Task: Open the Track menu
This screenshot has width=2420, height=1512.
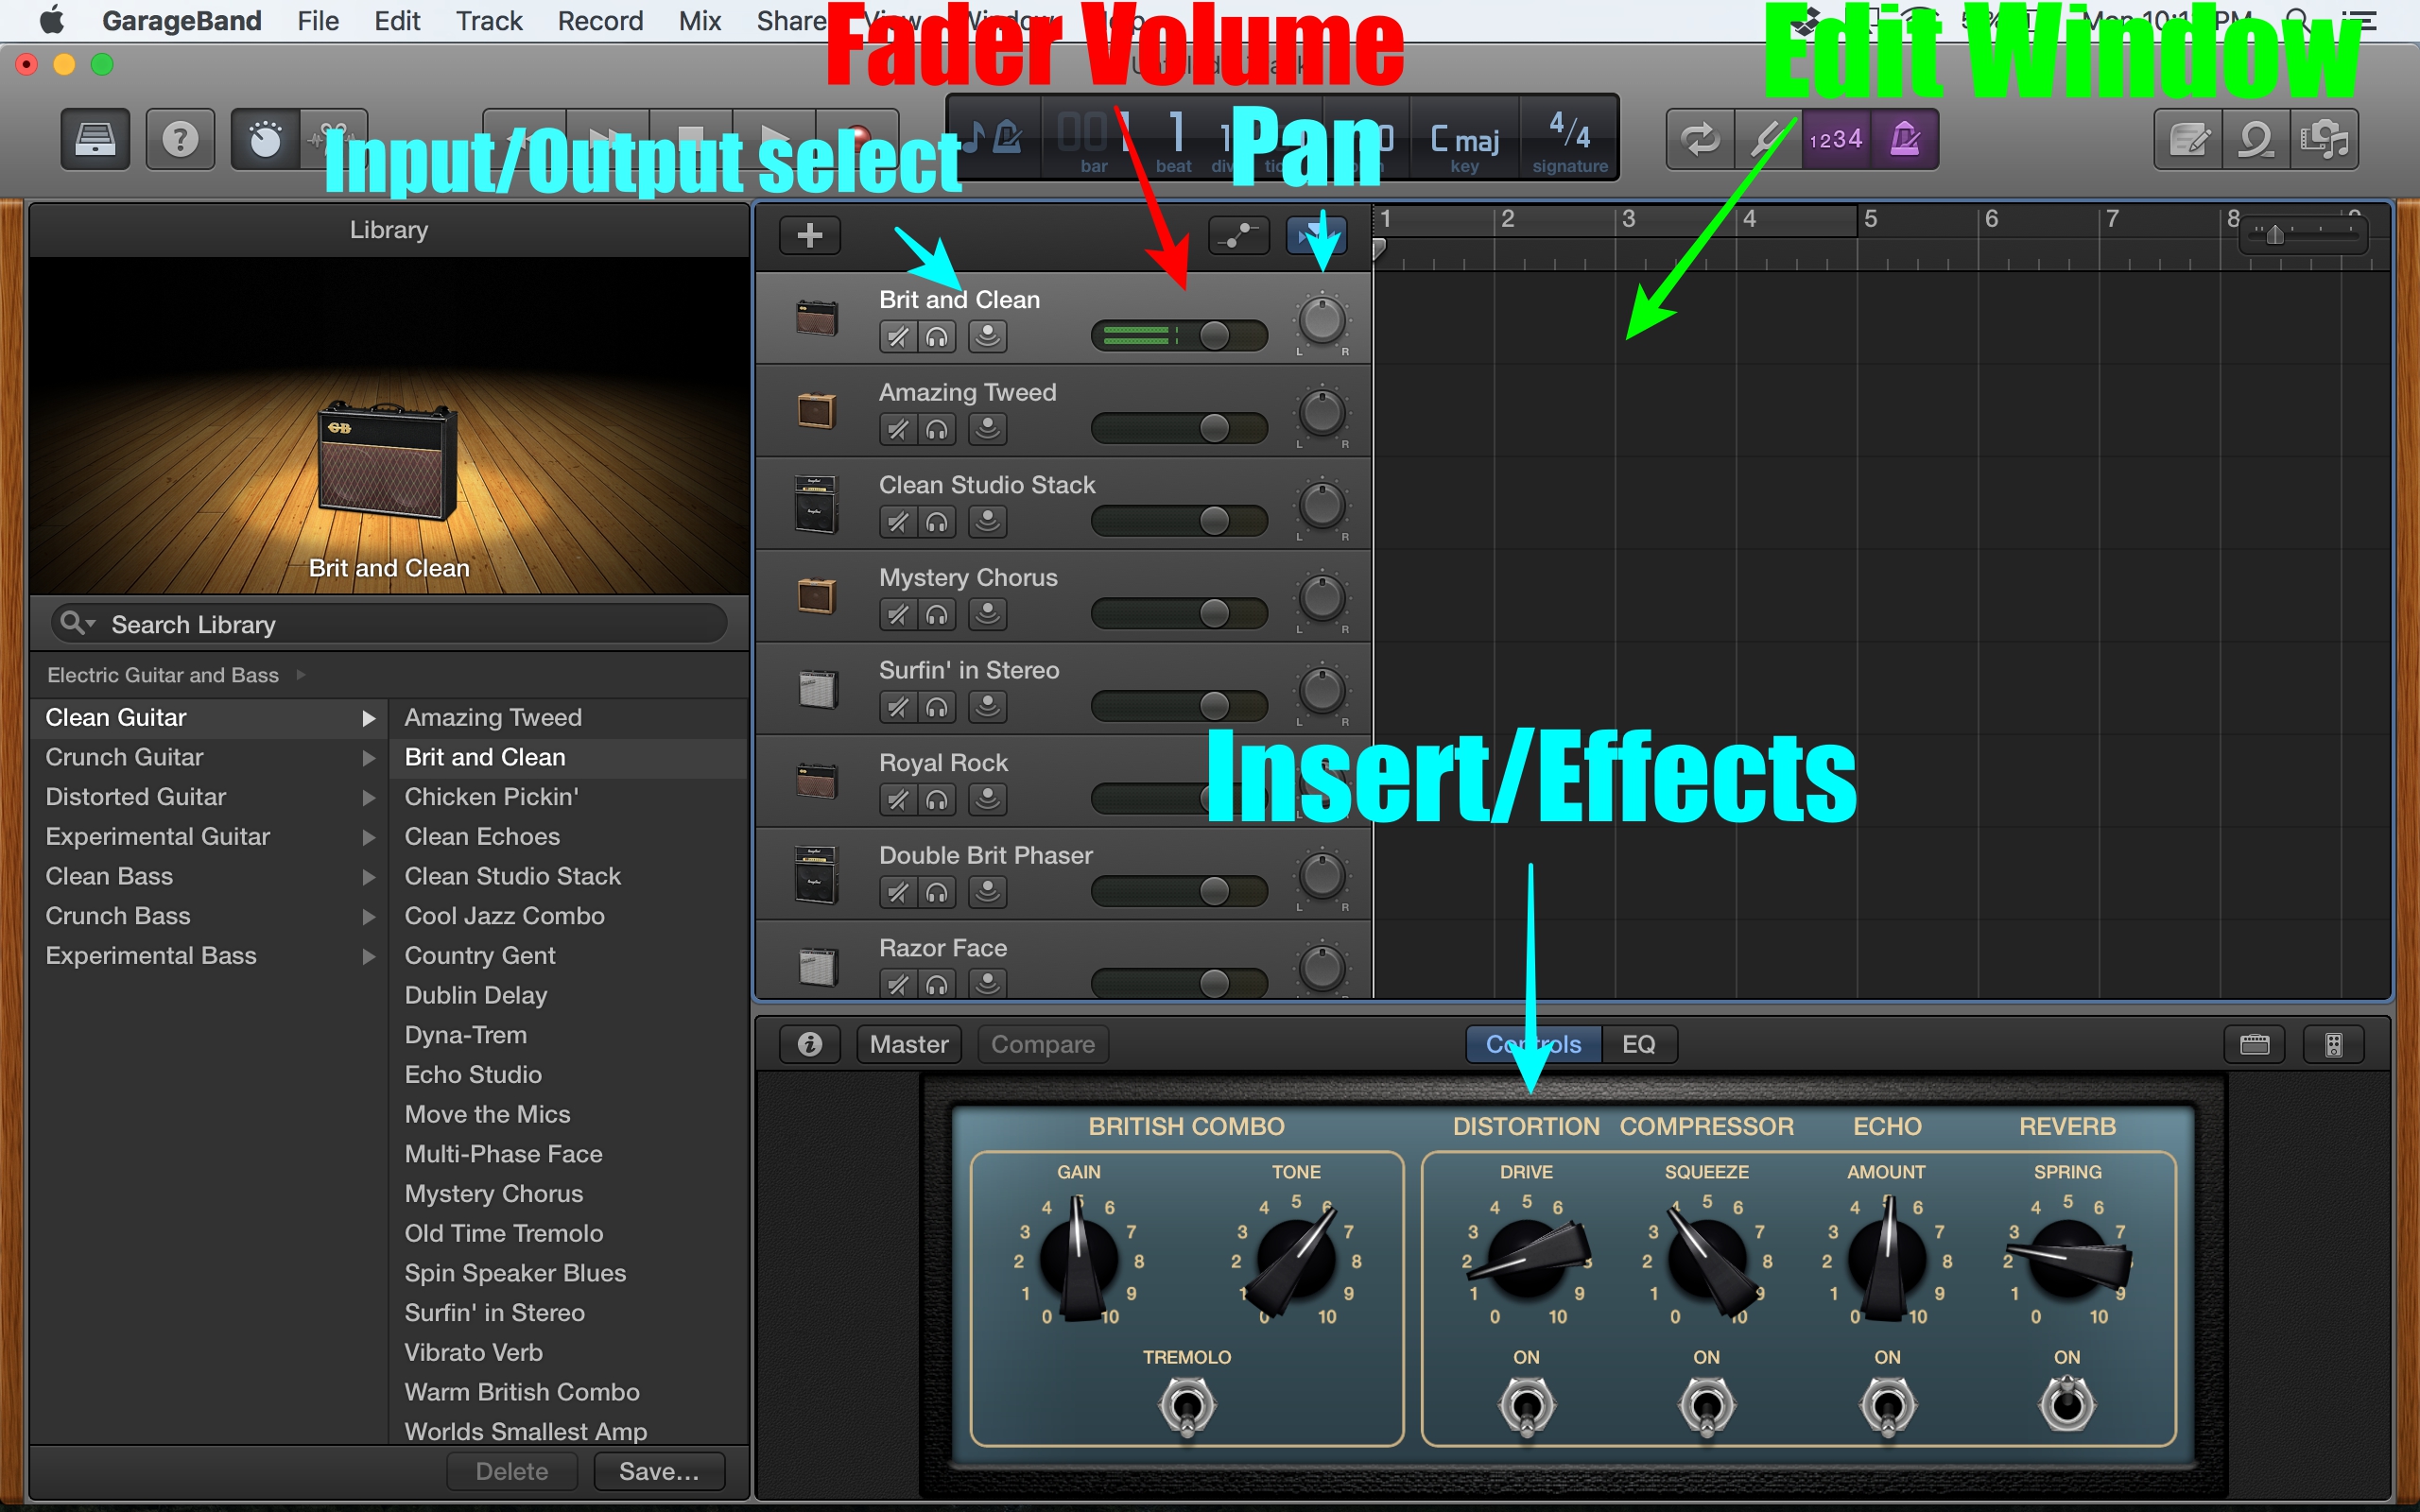Action: coord(489,20)
